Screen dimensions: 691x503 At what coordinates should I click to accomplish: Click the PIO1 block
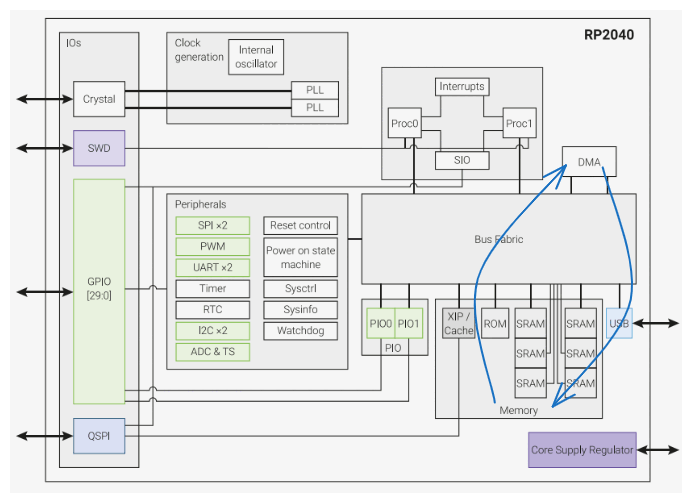click(409, 324)
